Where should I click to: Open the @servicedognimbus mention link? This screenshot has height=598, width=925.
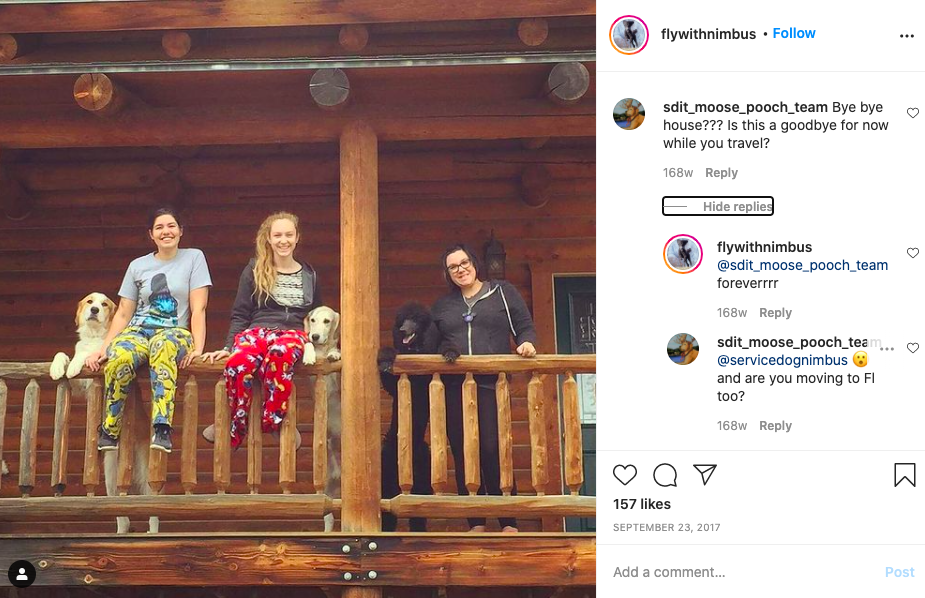[782, 360]
